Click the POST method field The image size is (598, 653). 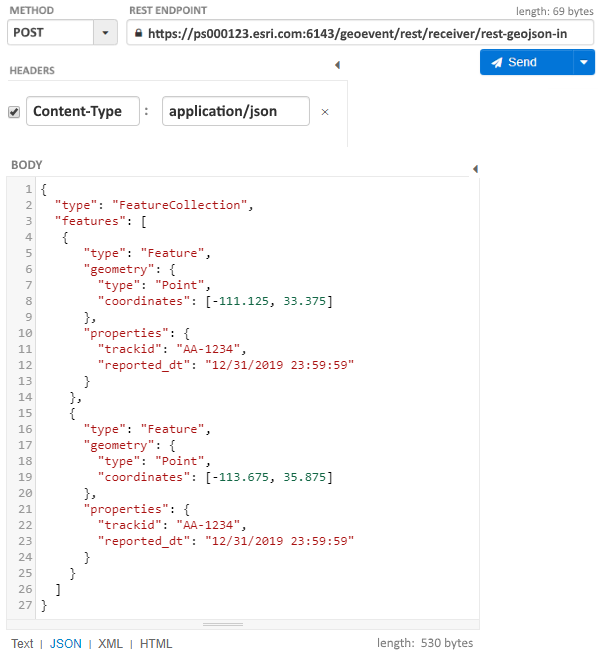tap(50, 32)
